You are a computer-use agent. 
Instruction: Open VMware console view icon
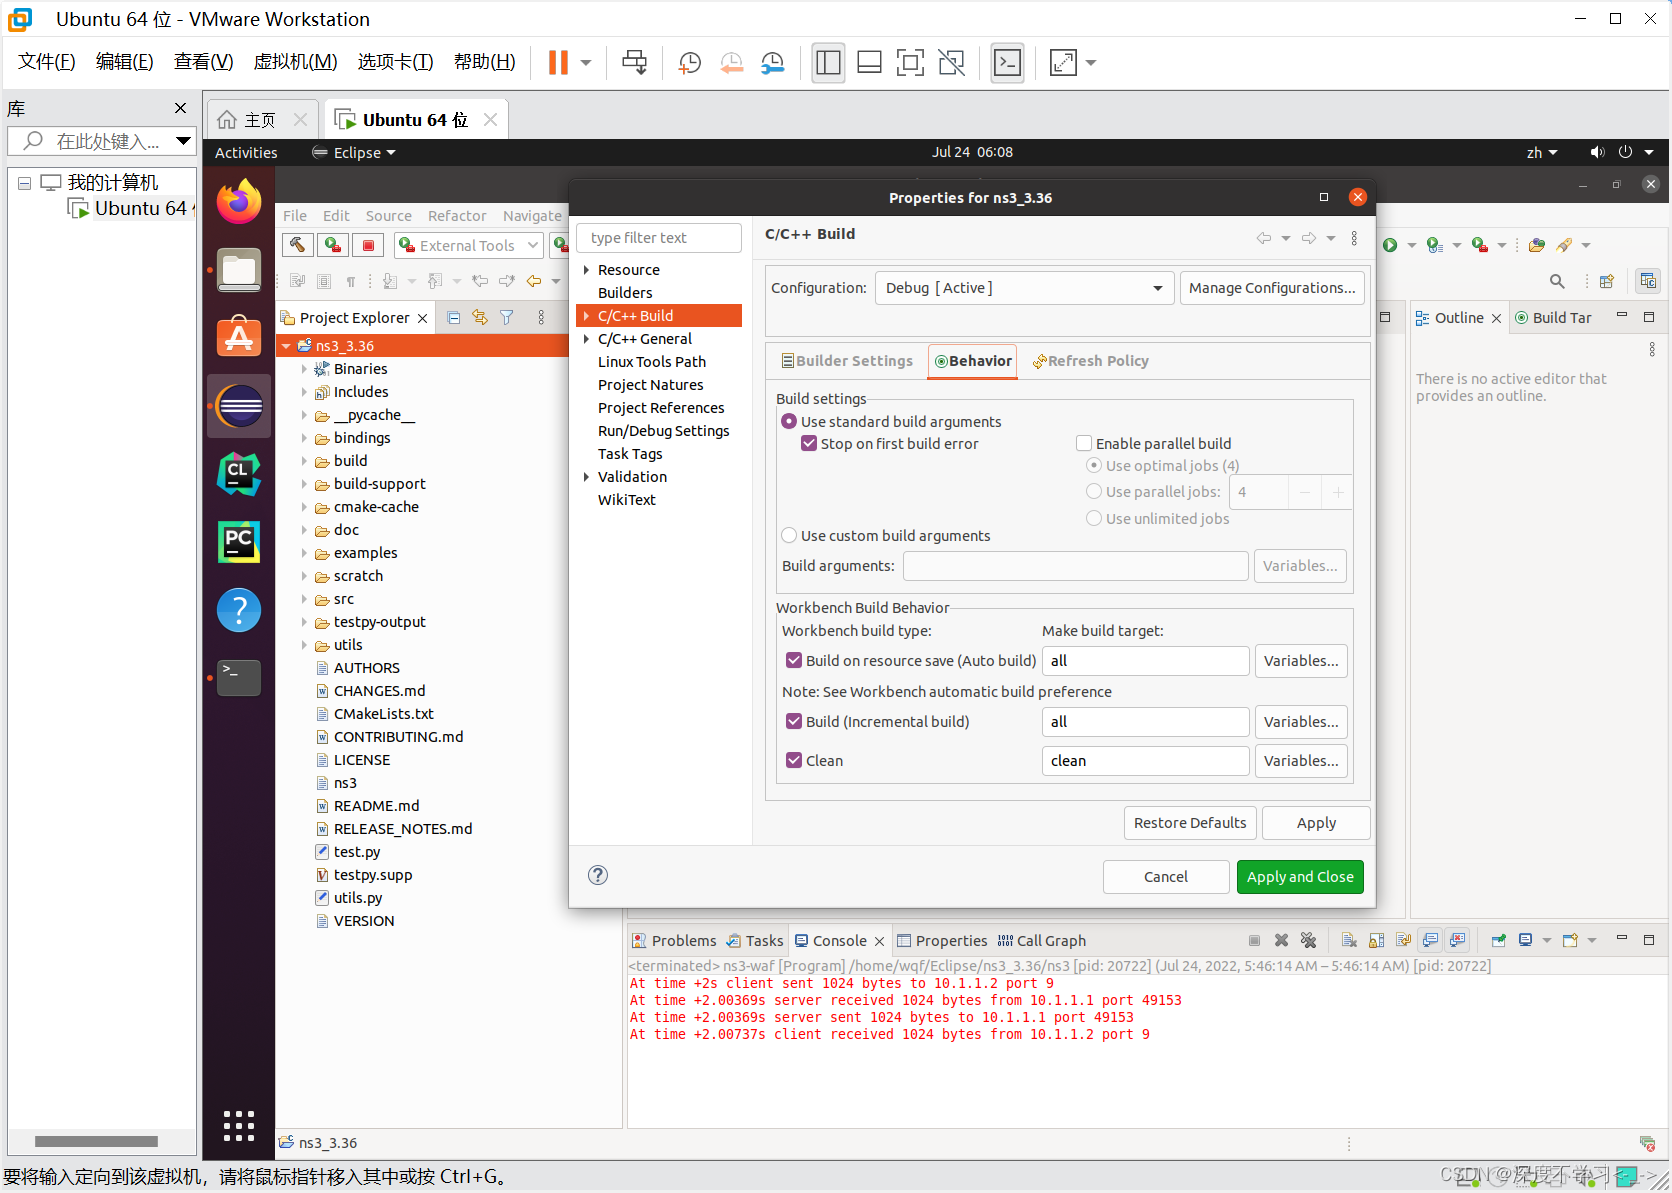[x=1007, y=63]
